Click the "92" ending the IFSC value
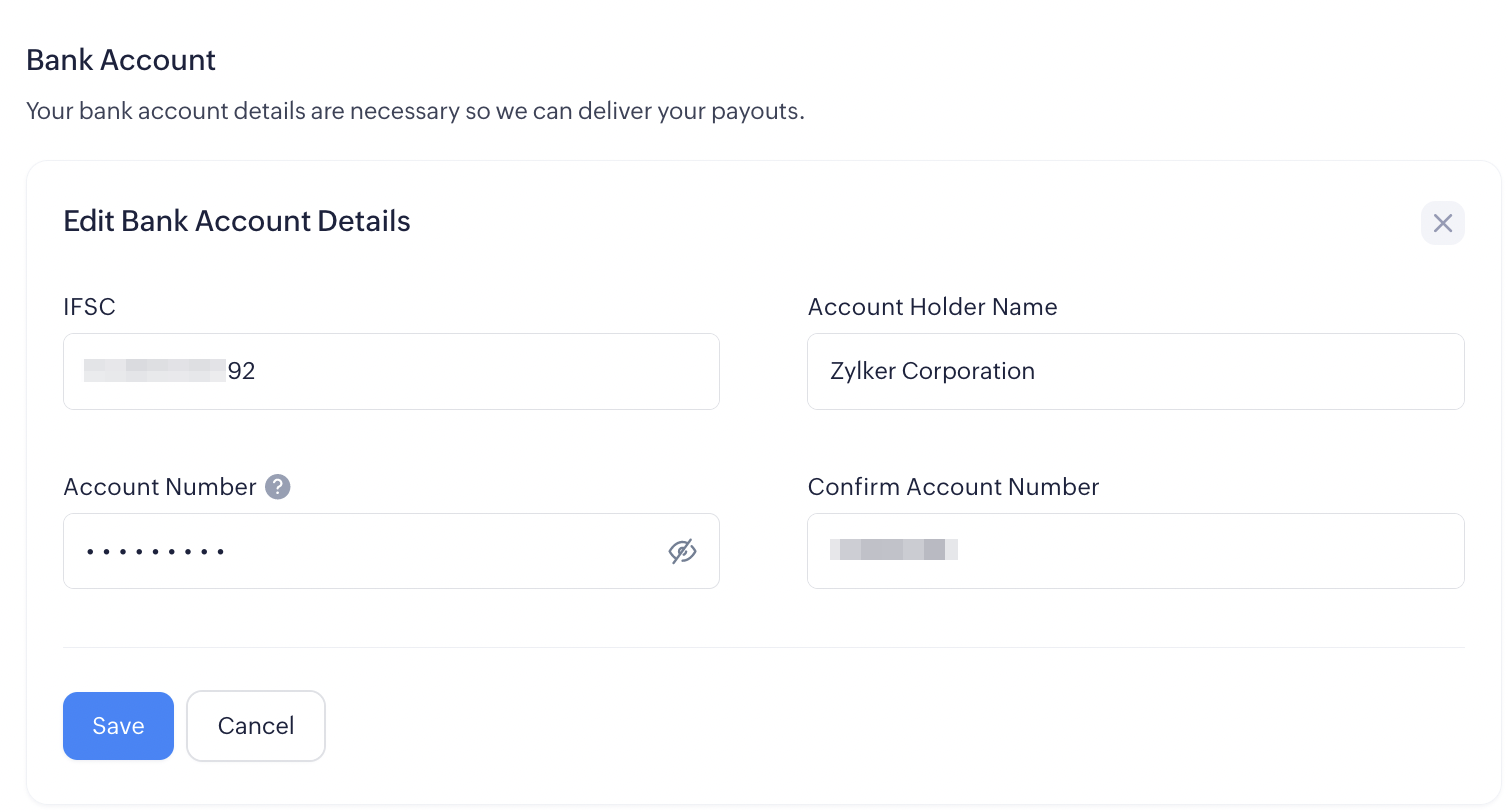1508x812 pixels. click(242, 371)
